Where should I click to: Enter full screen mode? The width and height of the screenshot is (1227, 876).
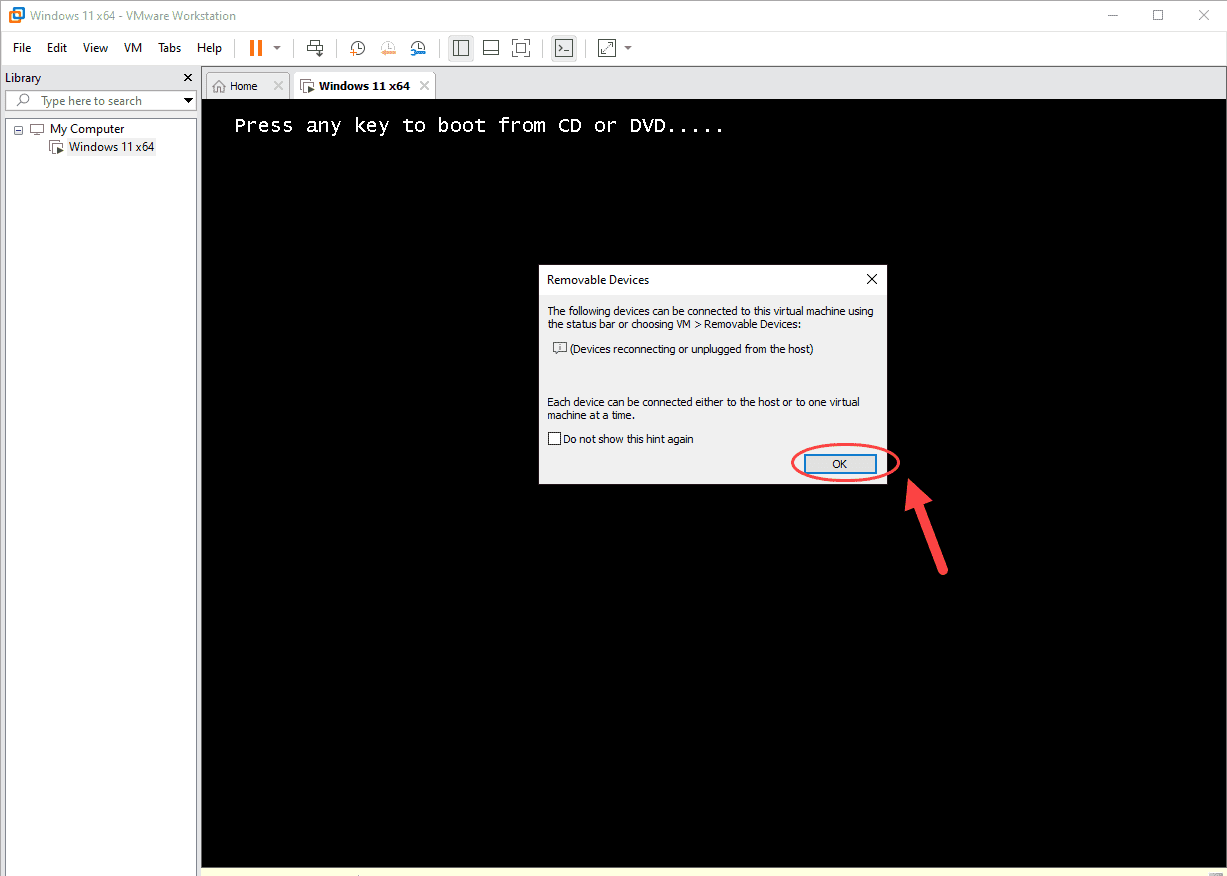click(520, 48)
